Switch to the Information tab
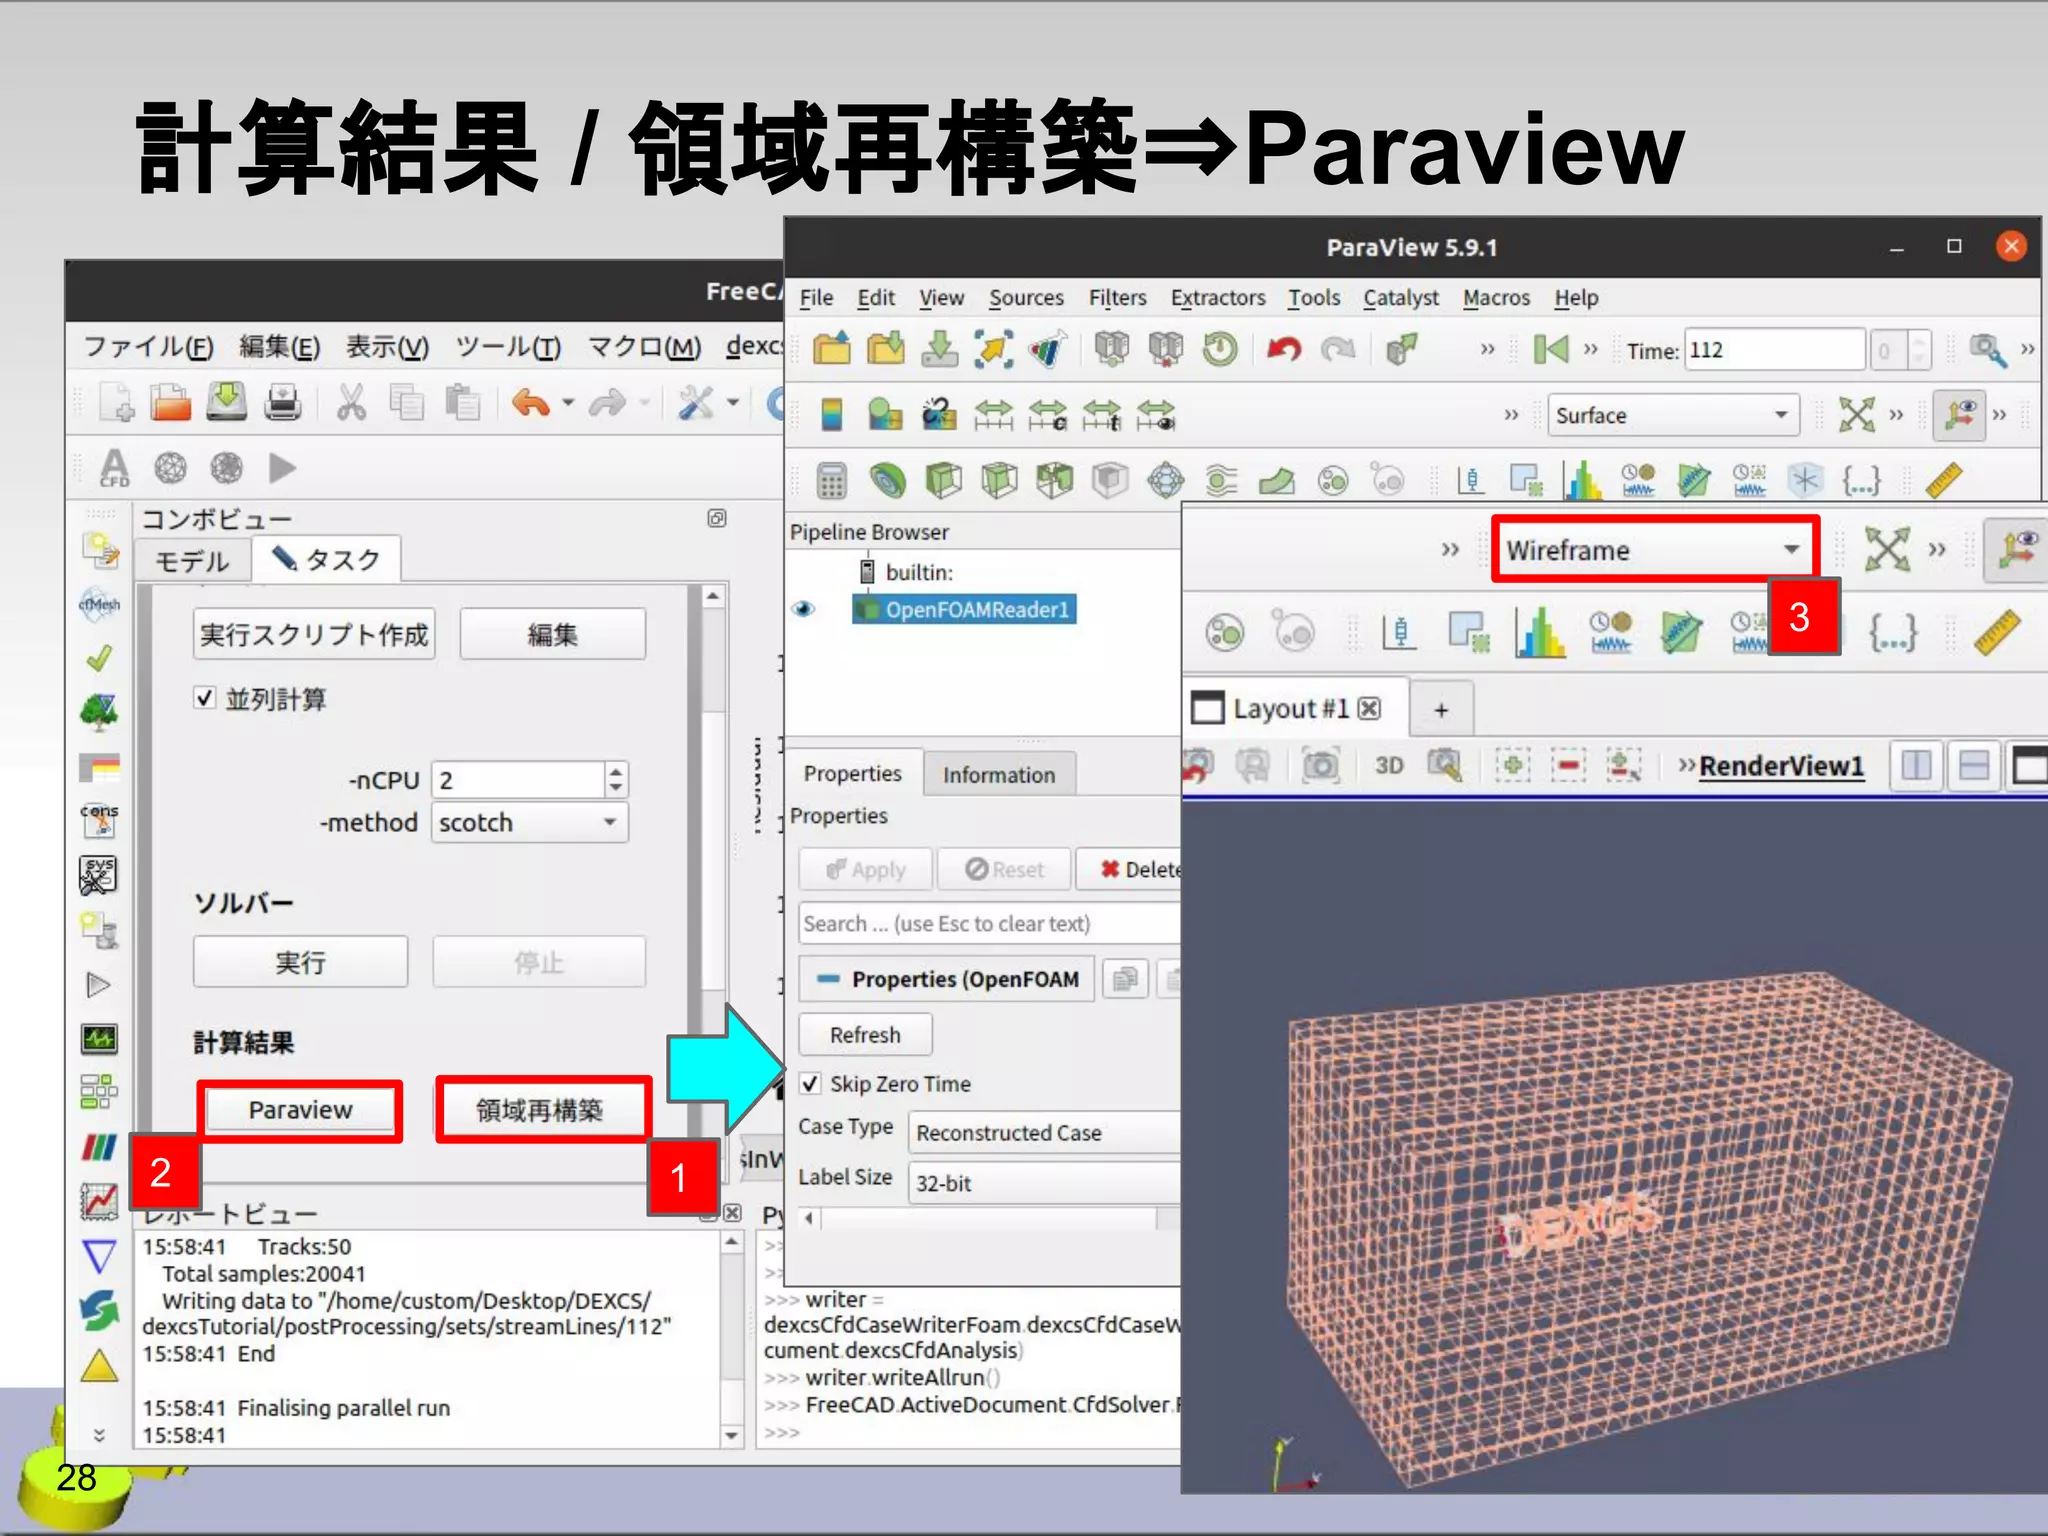2048x1536 pixels. [999, 775]
